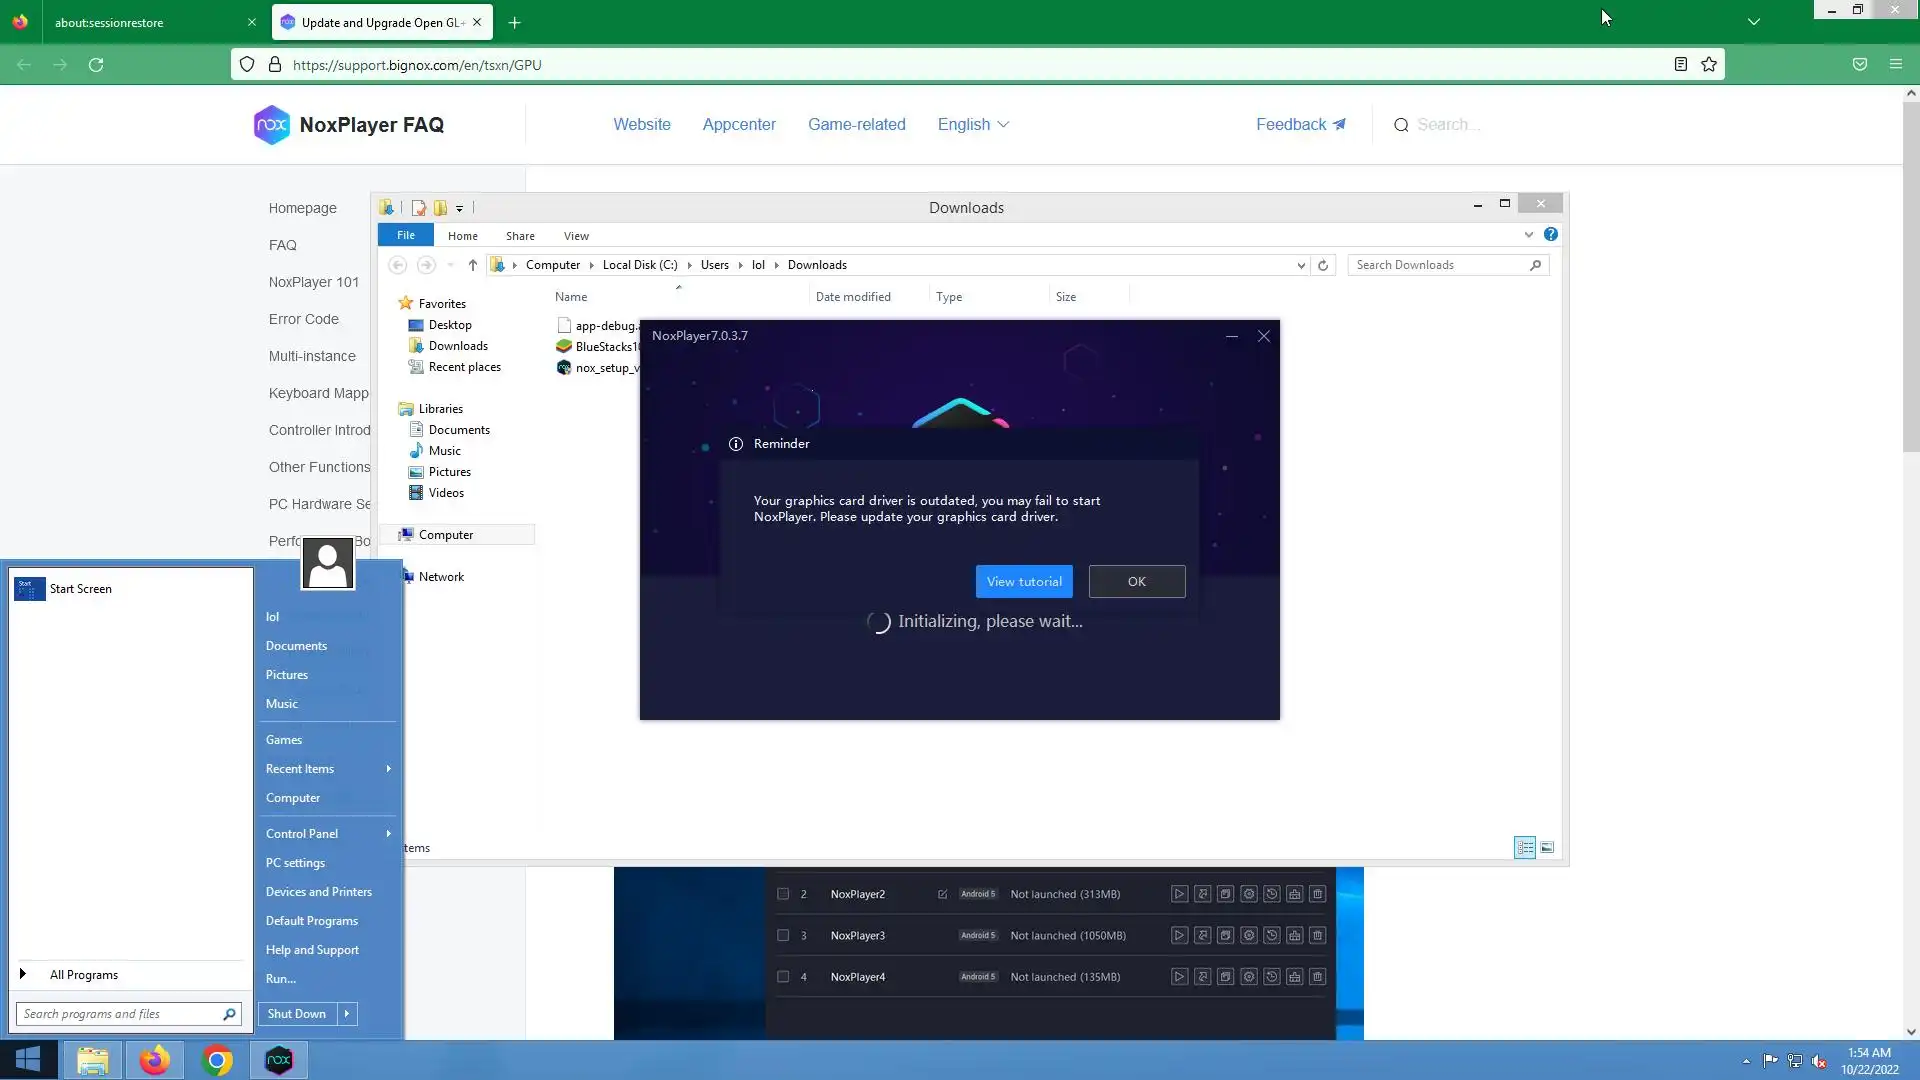Image resolution: width=1920 pixels, height=1080 pixels.
Task: Click the backup restore icon for NoxPlayer2
Action: [1271, 894]
